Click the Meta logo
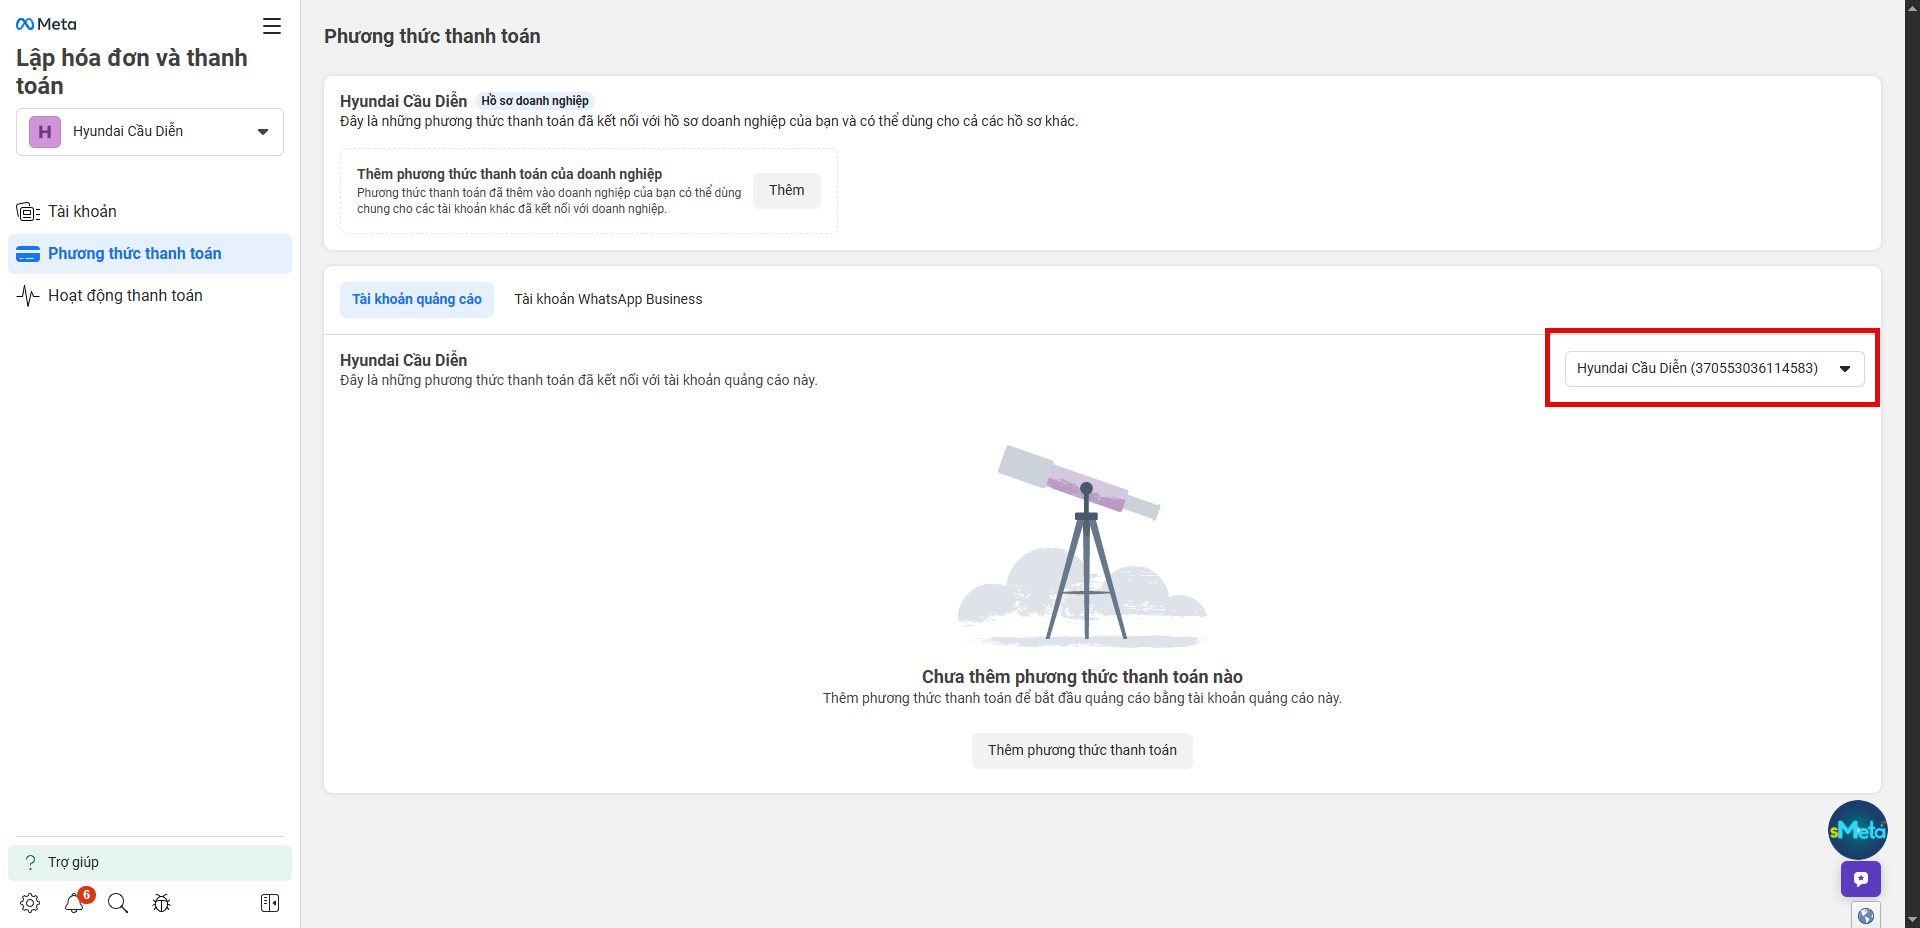1920x928 pixels. (47, 24)
